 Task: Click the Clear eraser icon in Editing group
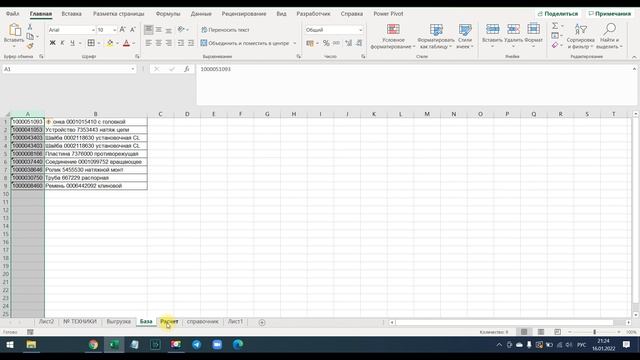point(555,45)
